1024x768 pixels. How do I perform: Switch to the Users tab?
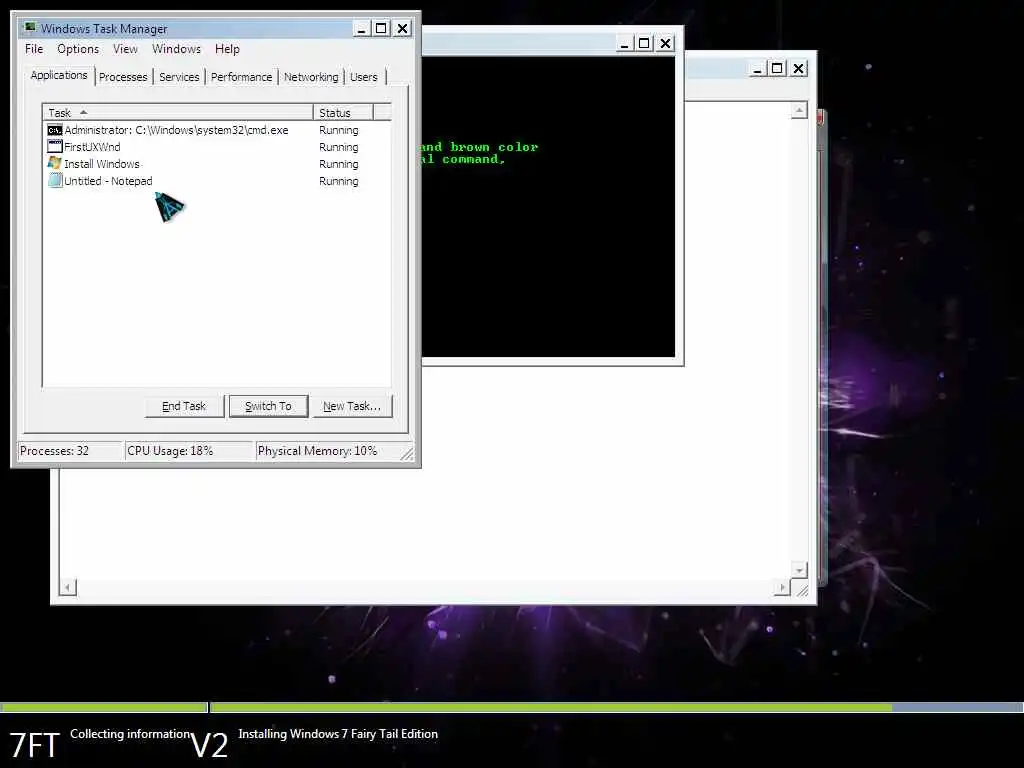[364, 77]
